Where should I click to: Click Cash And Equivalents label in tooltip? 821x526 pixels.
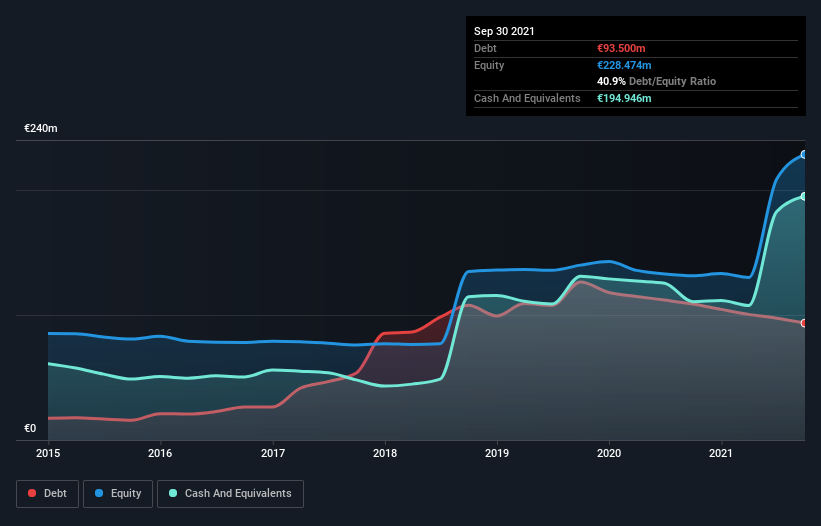click(x=527, y=98)
